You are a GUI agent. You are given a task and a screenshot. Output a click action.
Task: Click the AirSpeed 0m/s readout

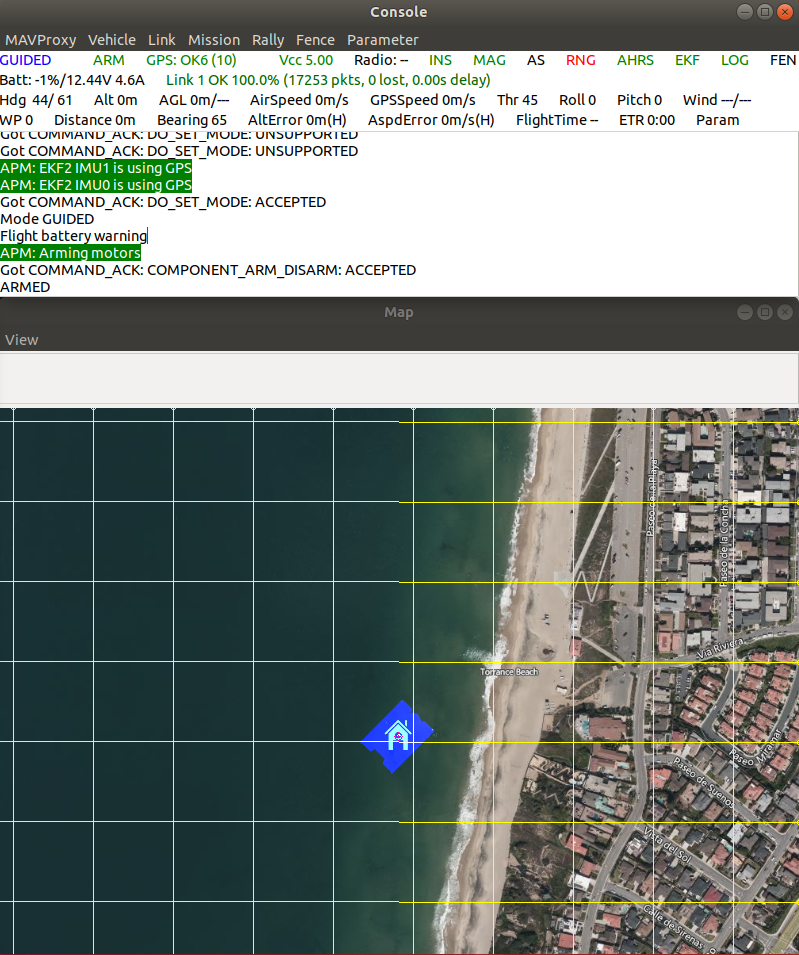click(299, 100)
